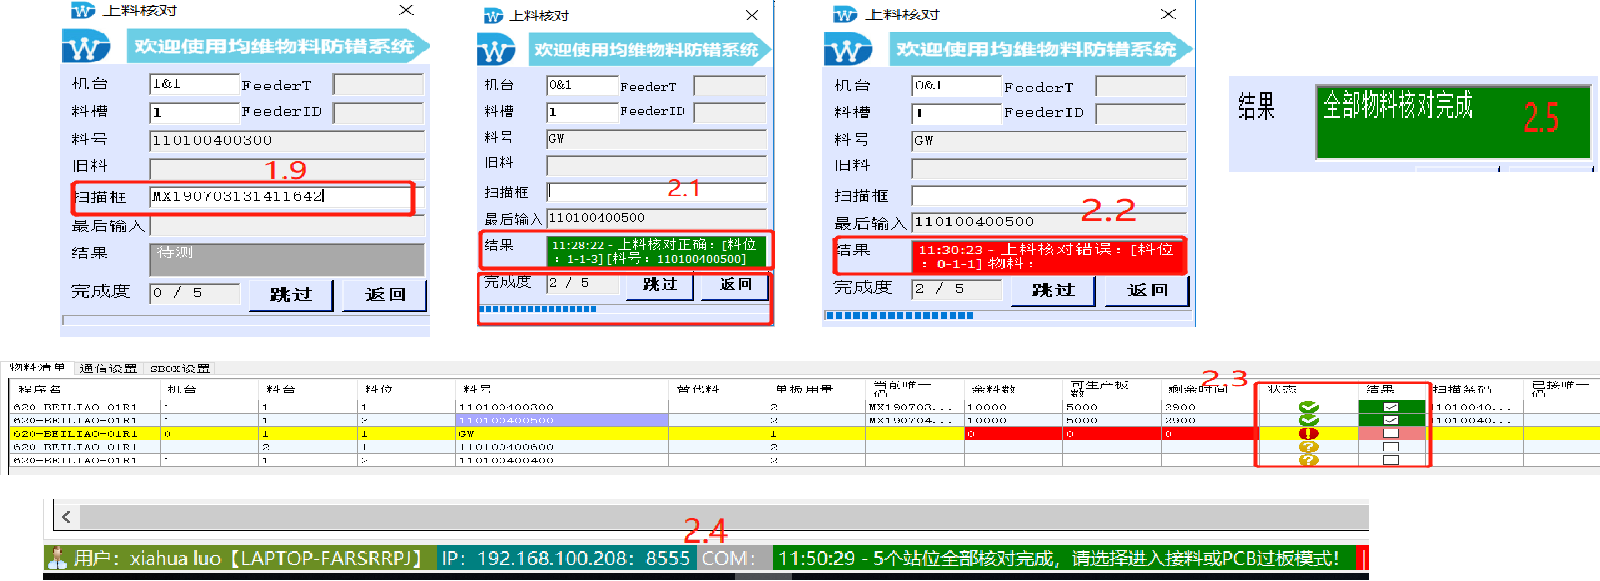Click the W title bar icon of middle dialog

point(493,16)
